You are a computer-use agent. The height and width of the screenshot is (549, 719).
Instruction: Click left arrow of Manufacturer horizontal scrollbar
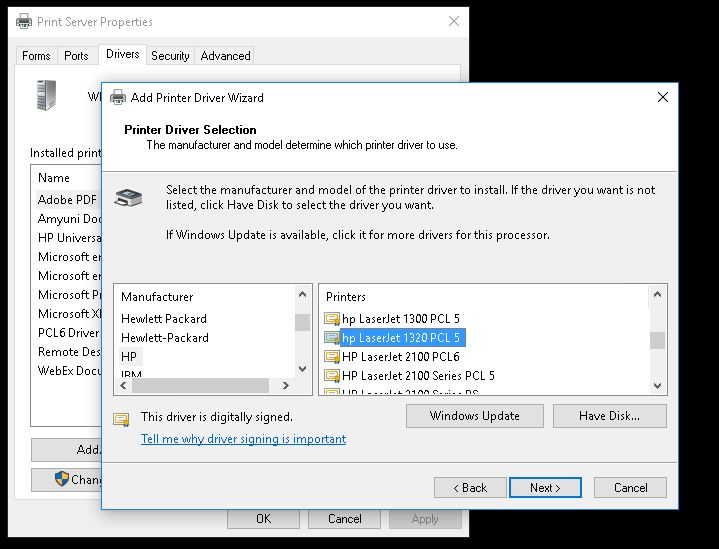pyautogui.click(x=123, y=385)
